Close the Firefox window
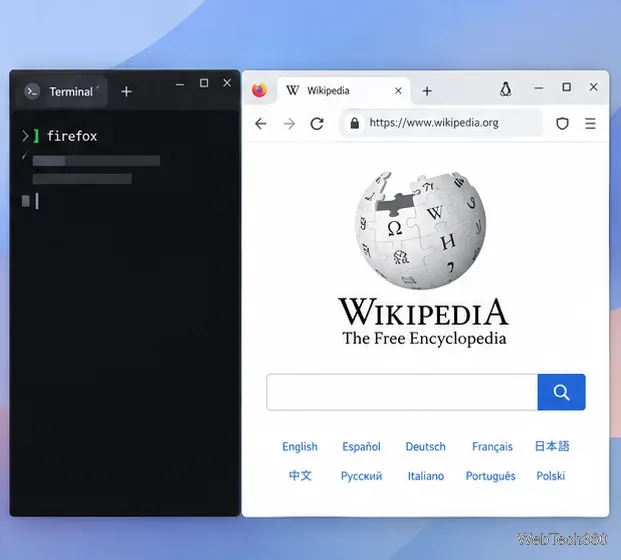 coord(593,87)
